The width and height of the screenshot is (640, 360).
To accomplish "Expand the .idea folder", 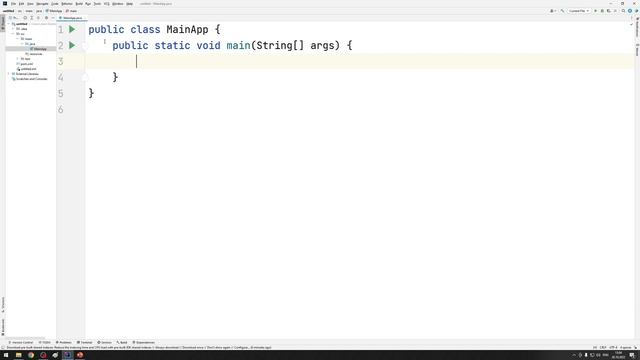I will tap(13, 29).
